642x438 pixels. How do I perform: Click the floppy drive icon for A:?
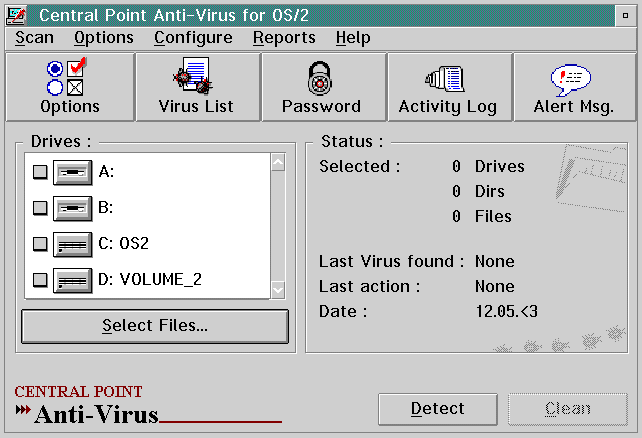tap(72, 172)
